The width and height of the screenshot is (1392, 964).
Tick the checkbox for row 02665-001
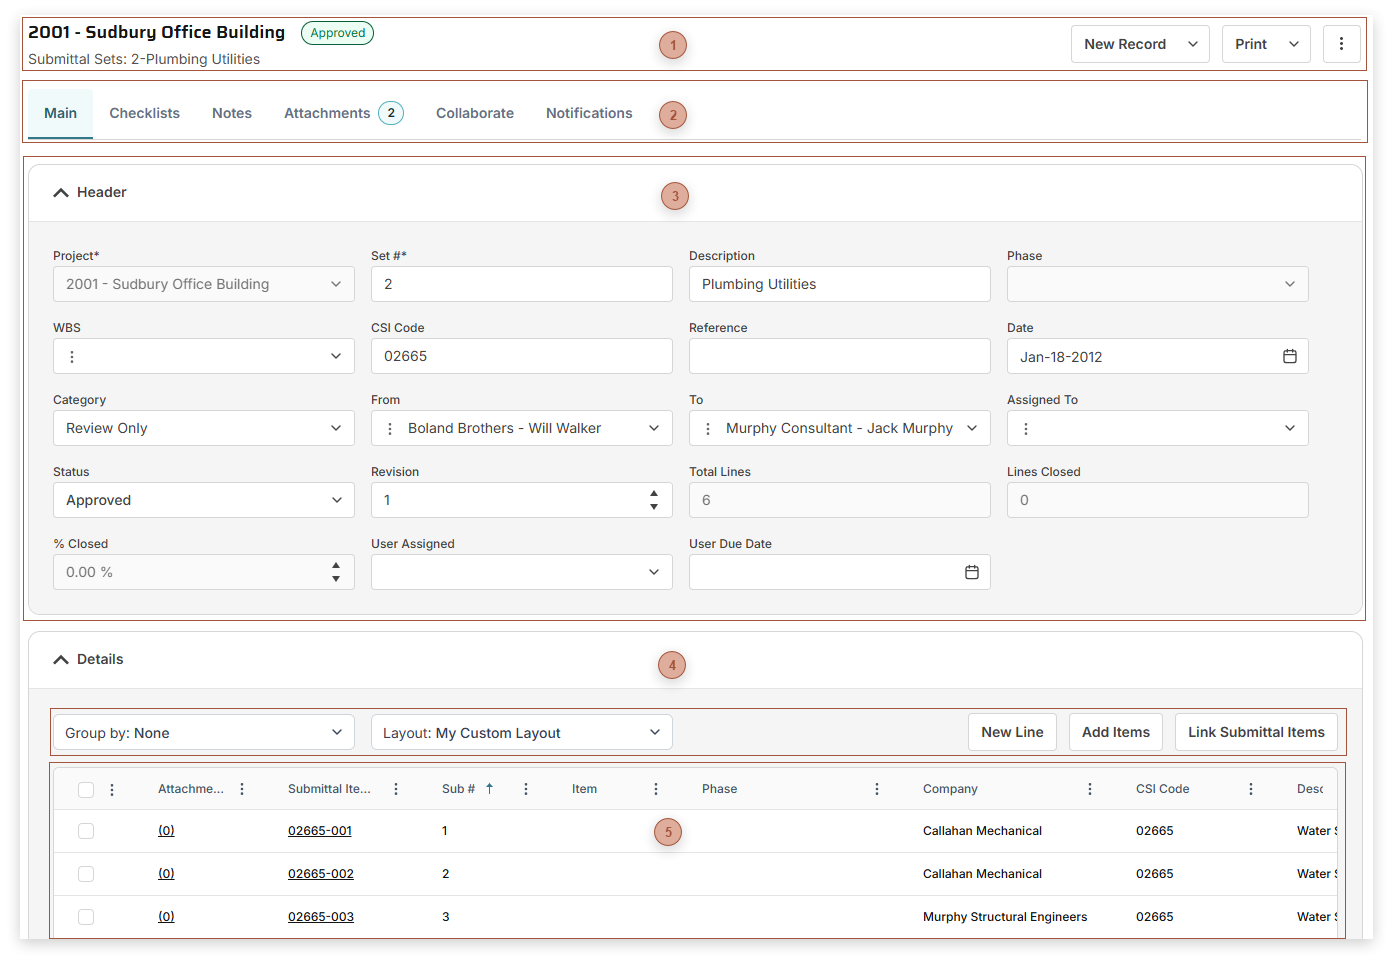click(x=86, y=831)
